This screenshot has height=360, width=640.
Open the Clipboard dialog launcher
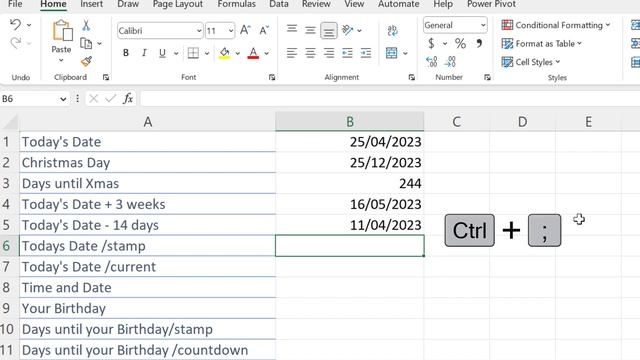106,77
